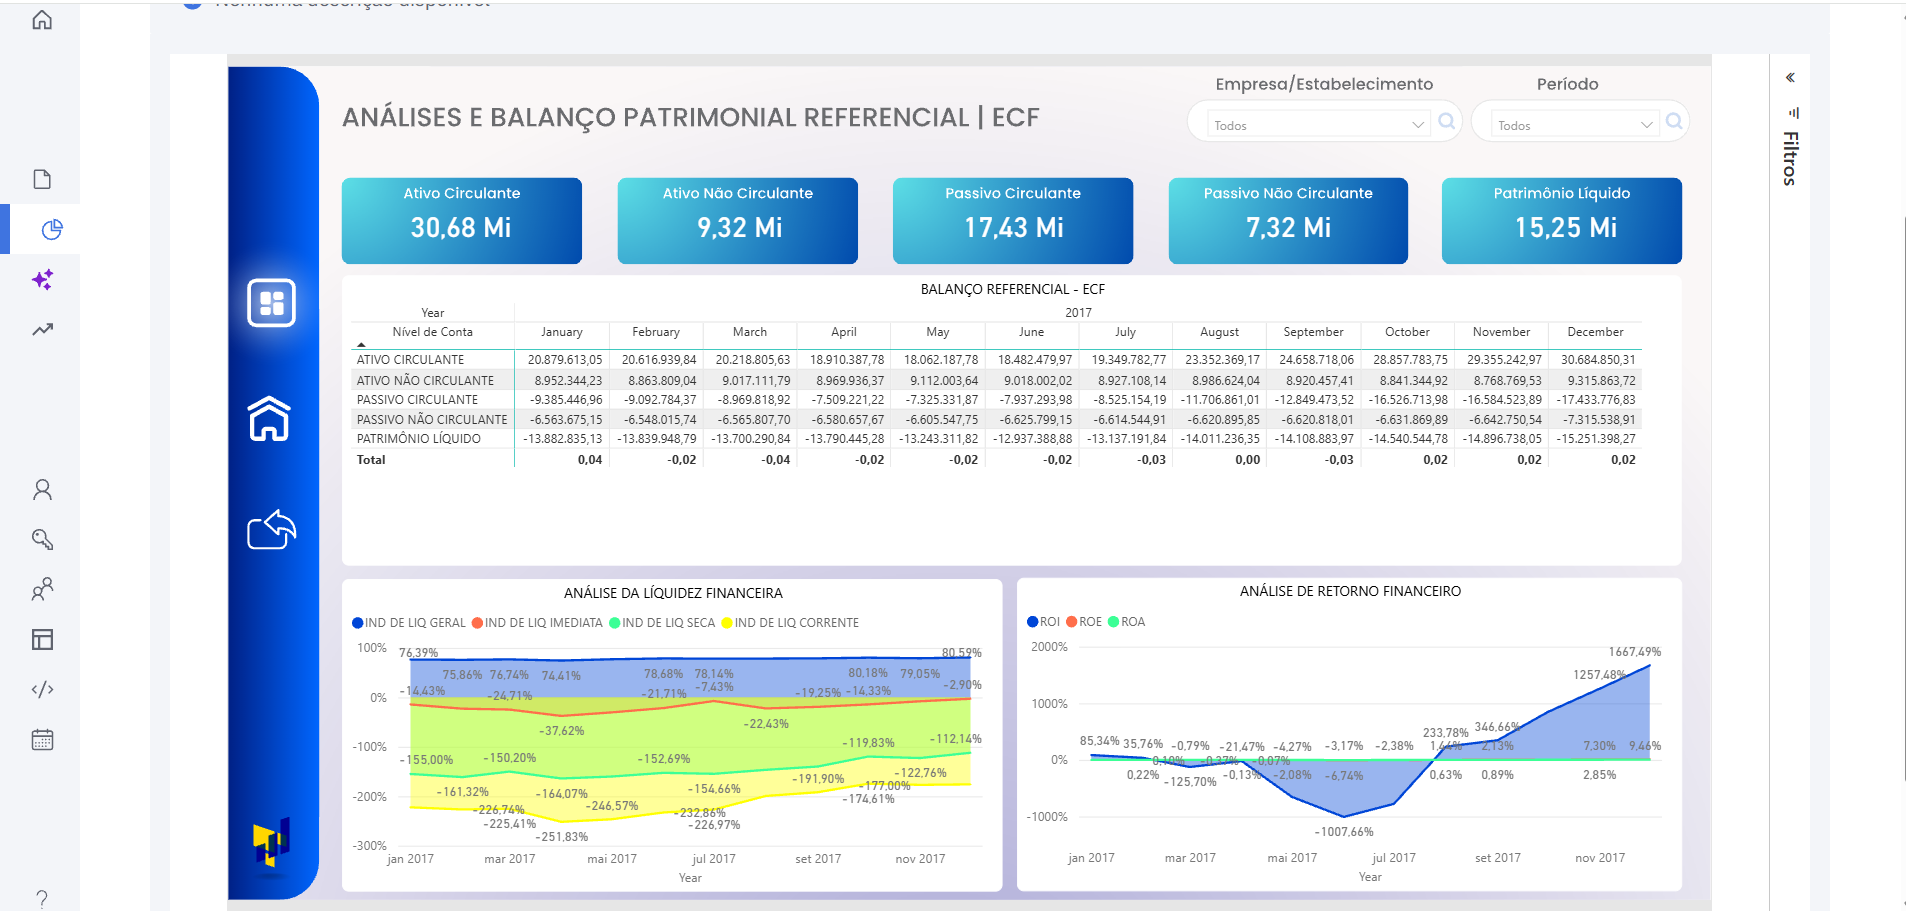
Task: Click the search magnifier next to Empresa filter
Action: 1448,122
